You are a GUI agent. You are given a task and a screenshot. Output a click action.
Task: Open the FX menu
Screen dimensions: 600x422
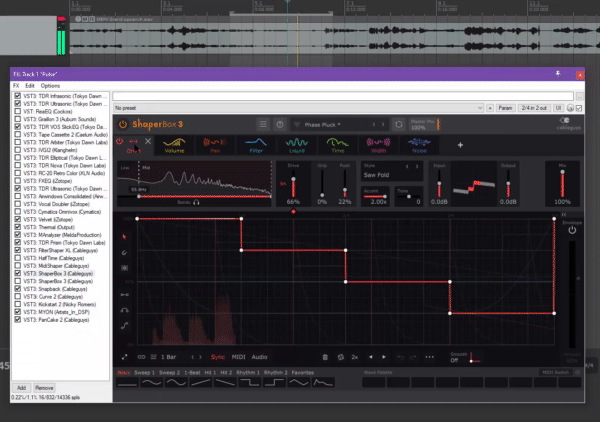16,86
